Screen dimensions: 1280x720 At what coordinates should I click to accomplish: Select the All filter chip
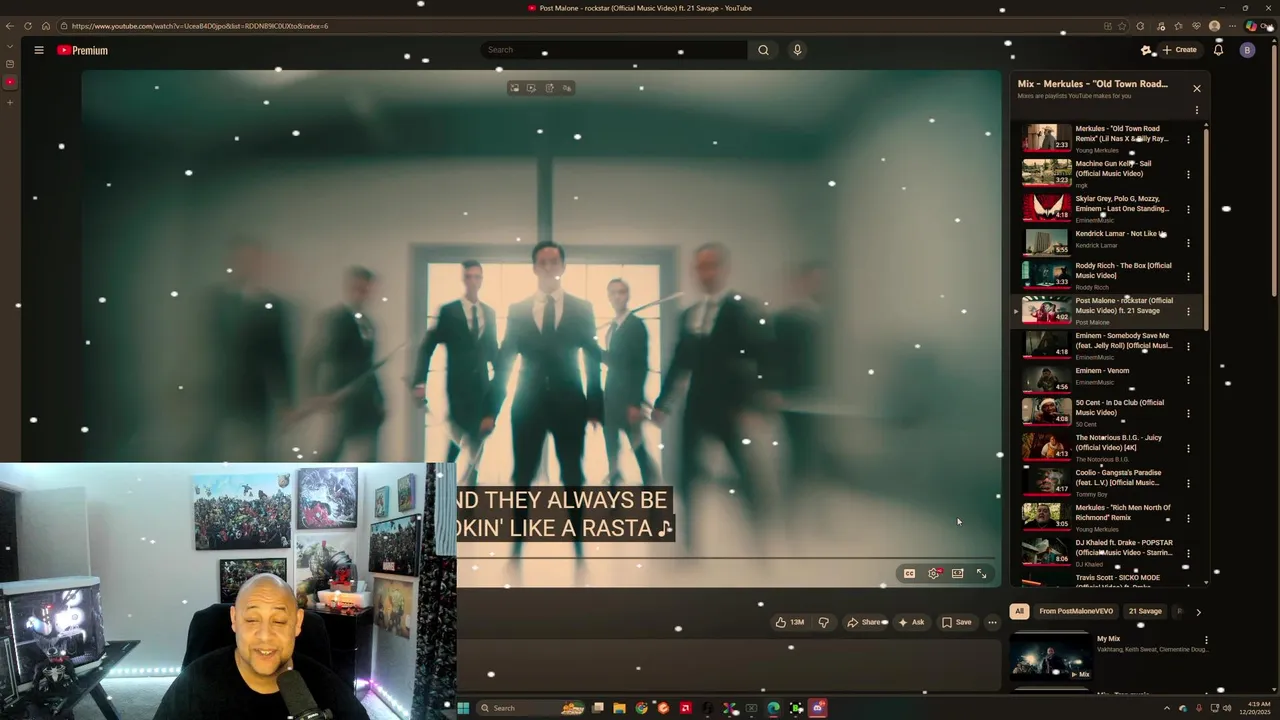[1019, 611]
